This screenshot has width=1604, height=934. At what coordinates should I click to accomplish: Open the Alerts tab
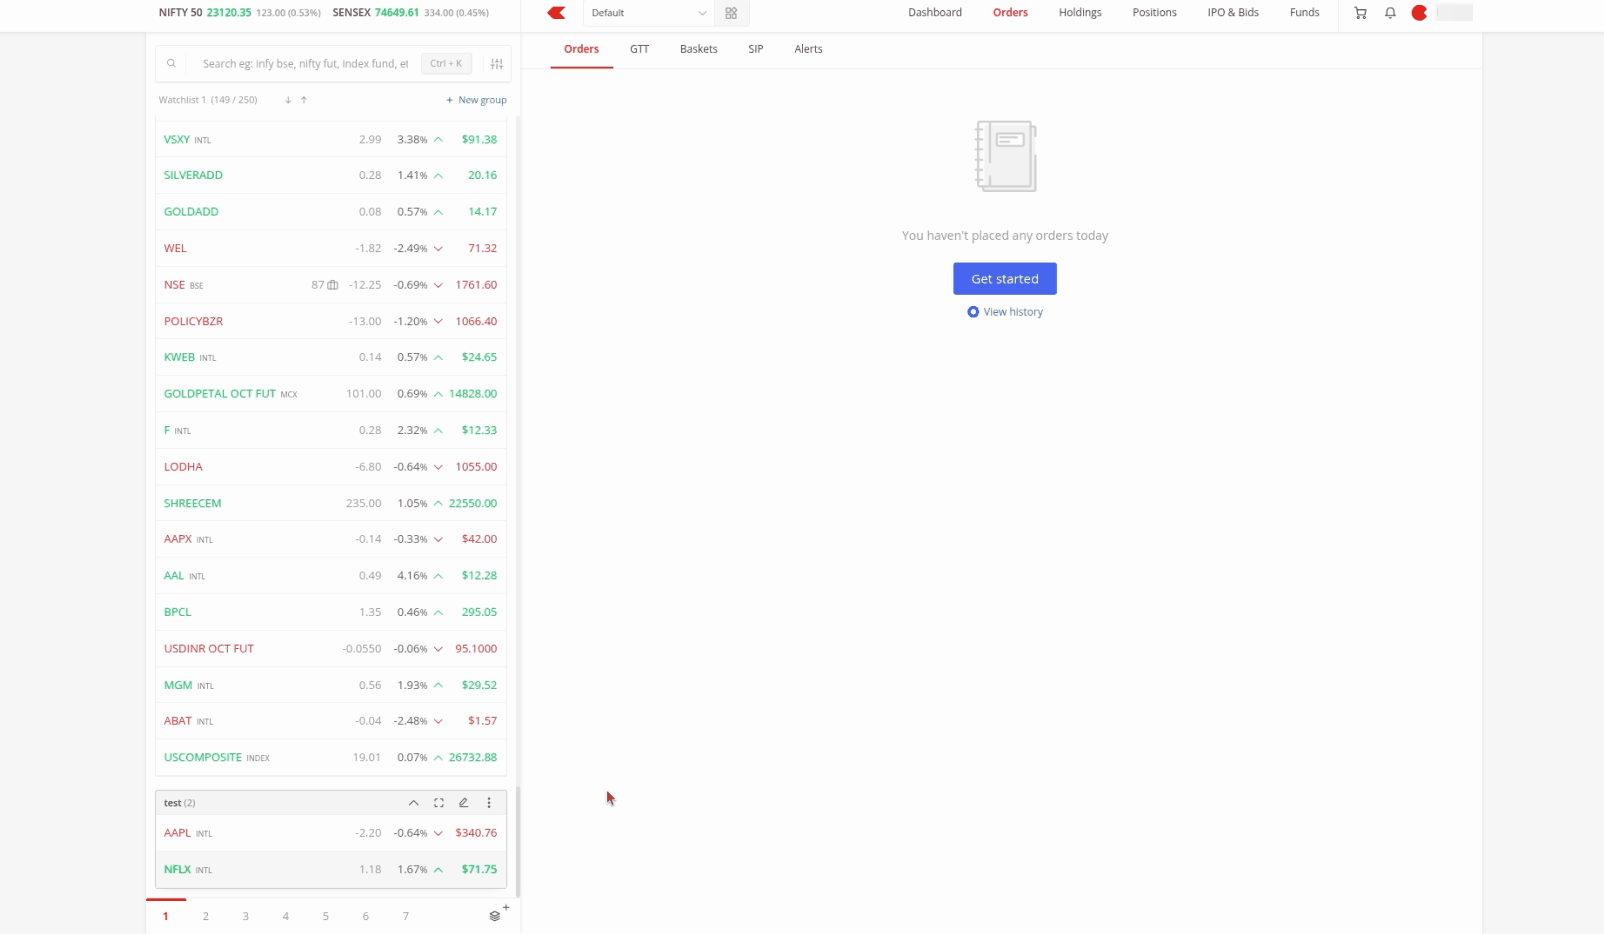point(809,49)
